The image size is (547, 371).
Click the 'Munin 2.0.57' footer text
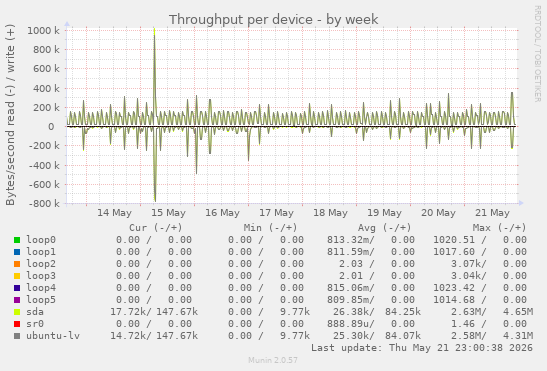(273, 360)
